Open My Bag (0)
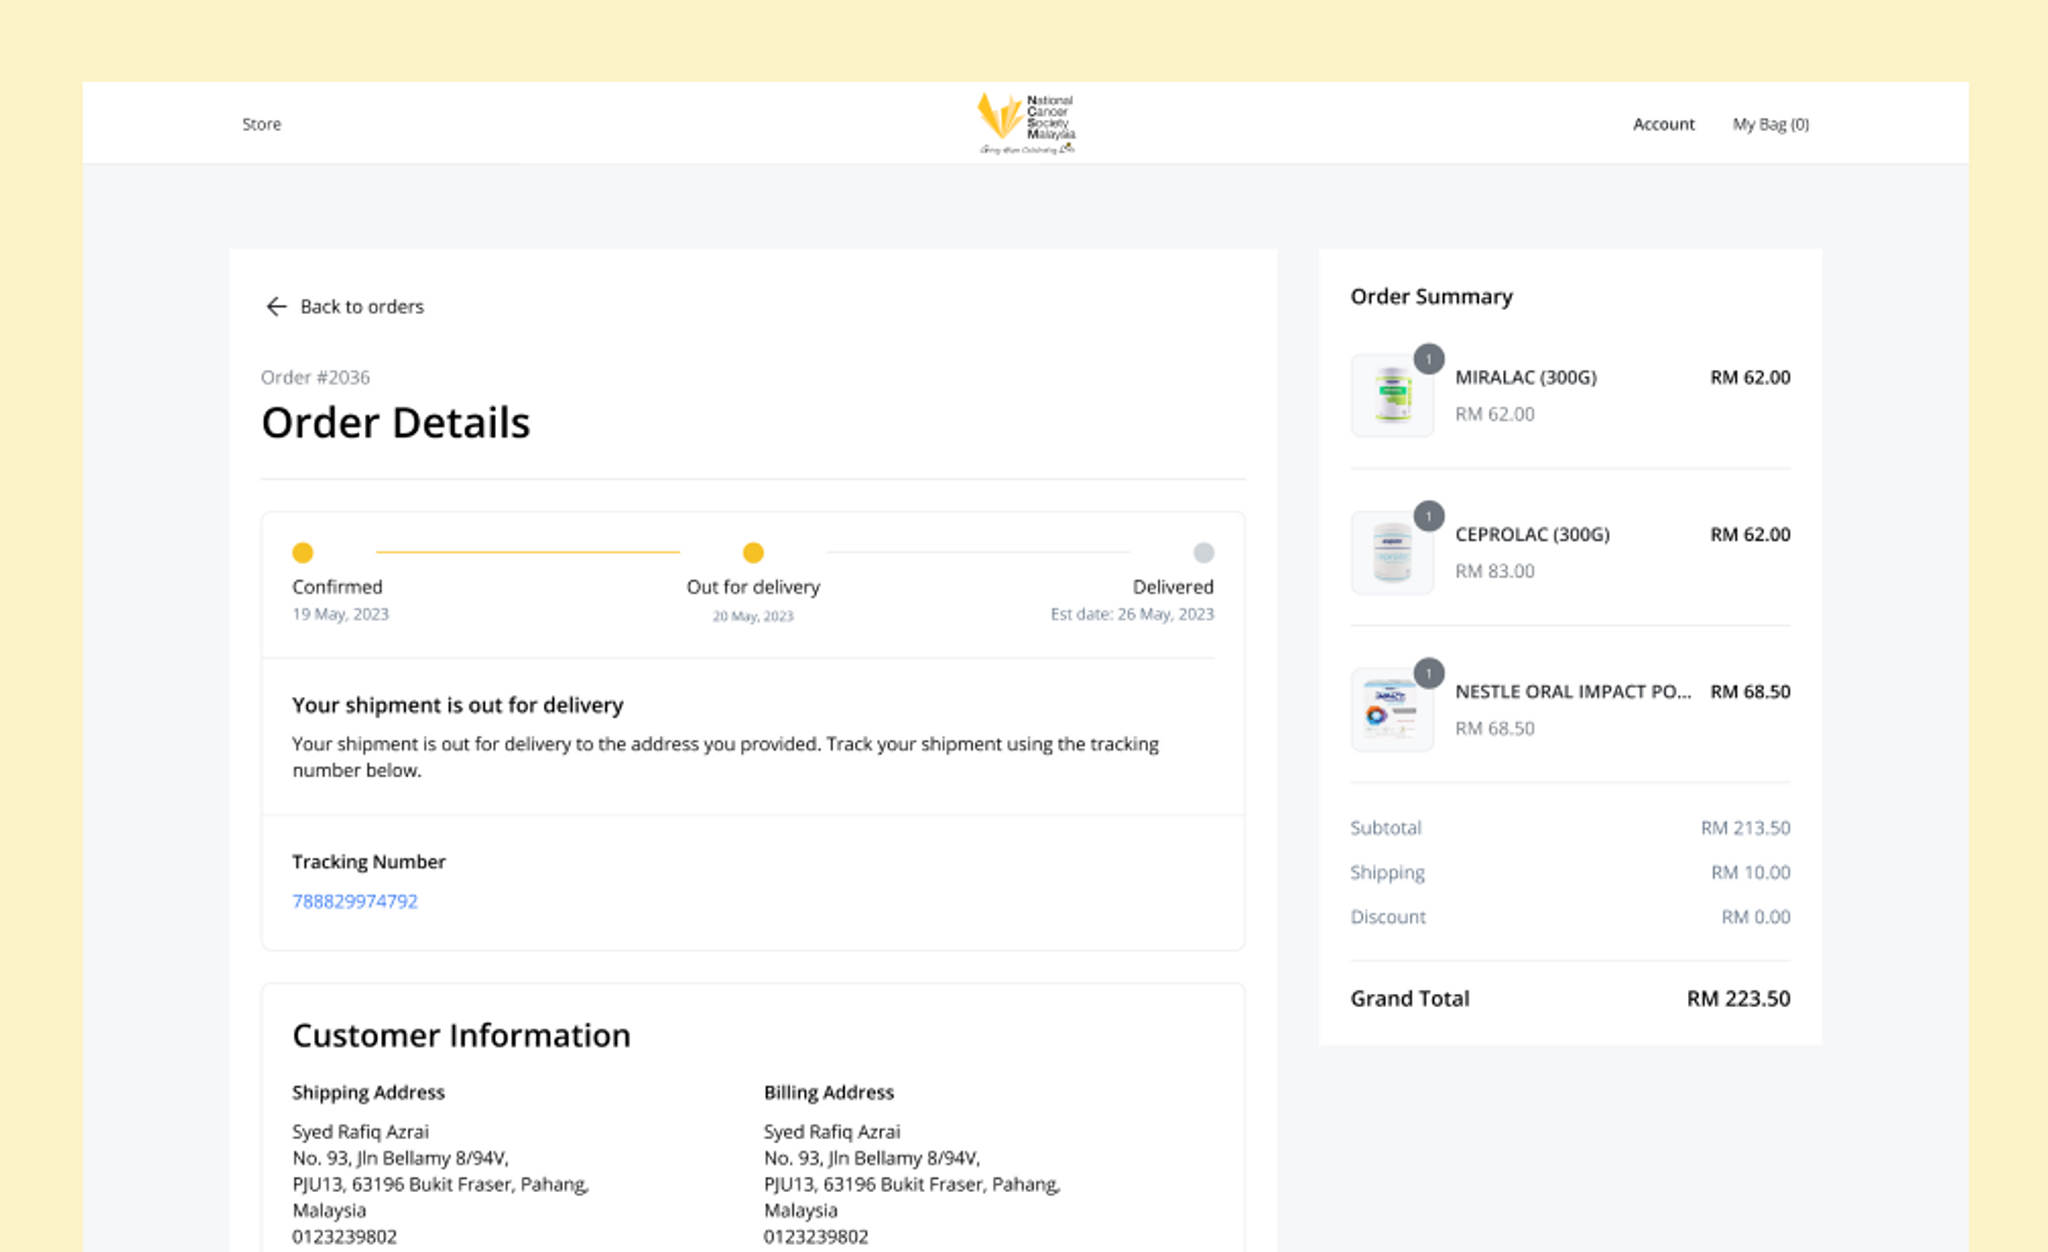Image resolution: width=2048 pixels, height=1252 pixels. pyautogui.click(x=1770, y=124)
